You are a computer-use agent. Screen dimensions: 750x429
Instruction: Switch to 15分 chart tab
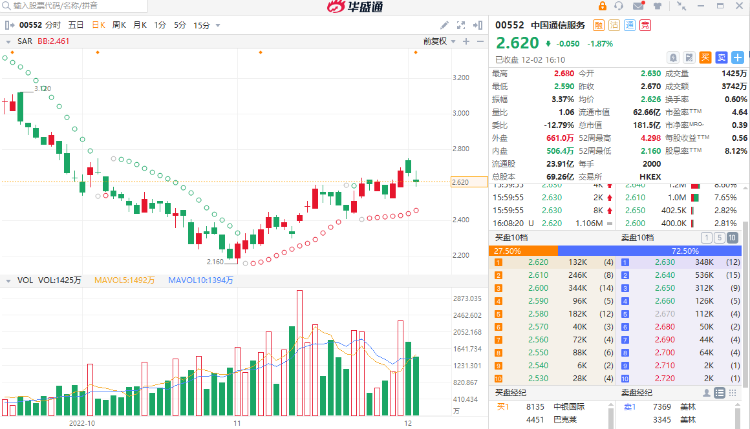(x=201, y=25)
